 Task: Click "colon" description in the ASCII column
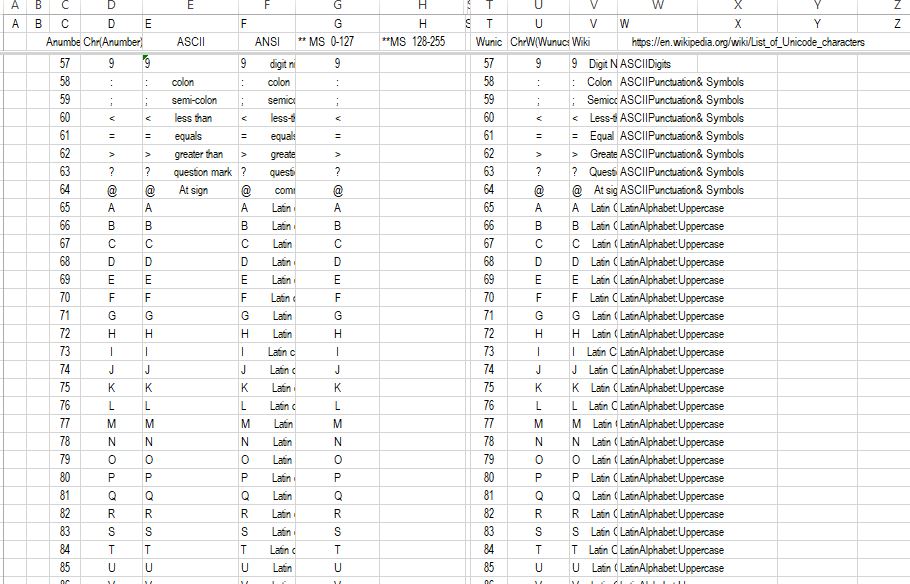coord(183,82)
